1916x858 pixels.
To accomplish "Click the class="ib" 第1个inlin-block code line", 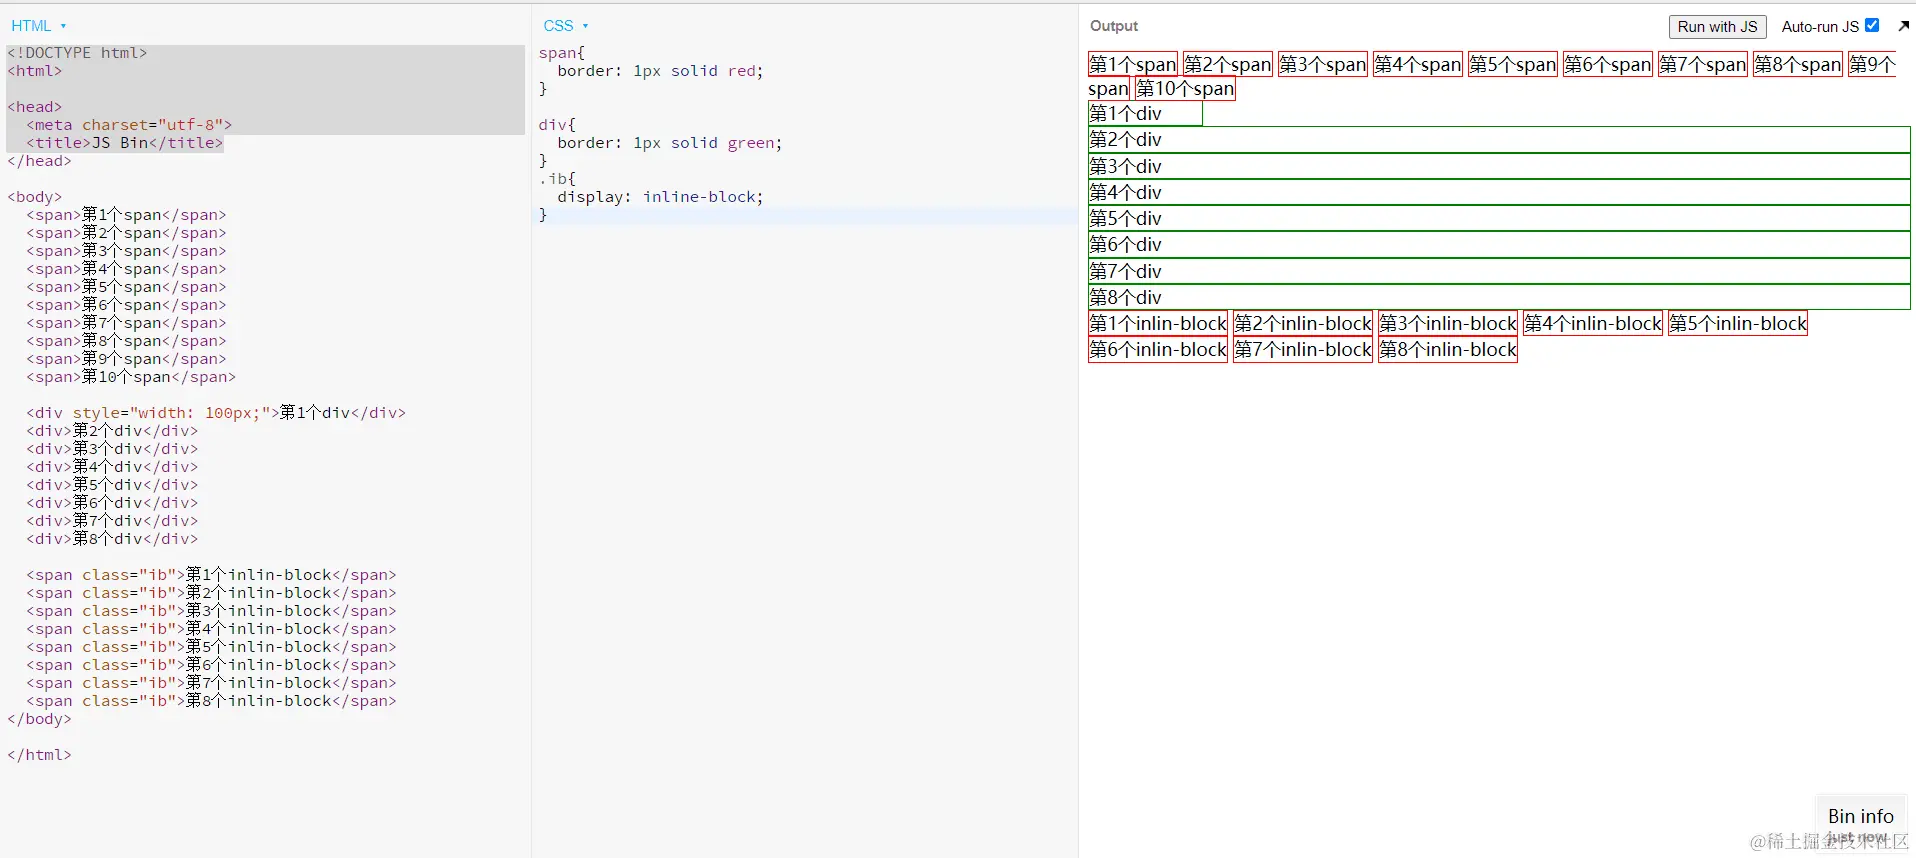I will [x=211, y=575].
